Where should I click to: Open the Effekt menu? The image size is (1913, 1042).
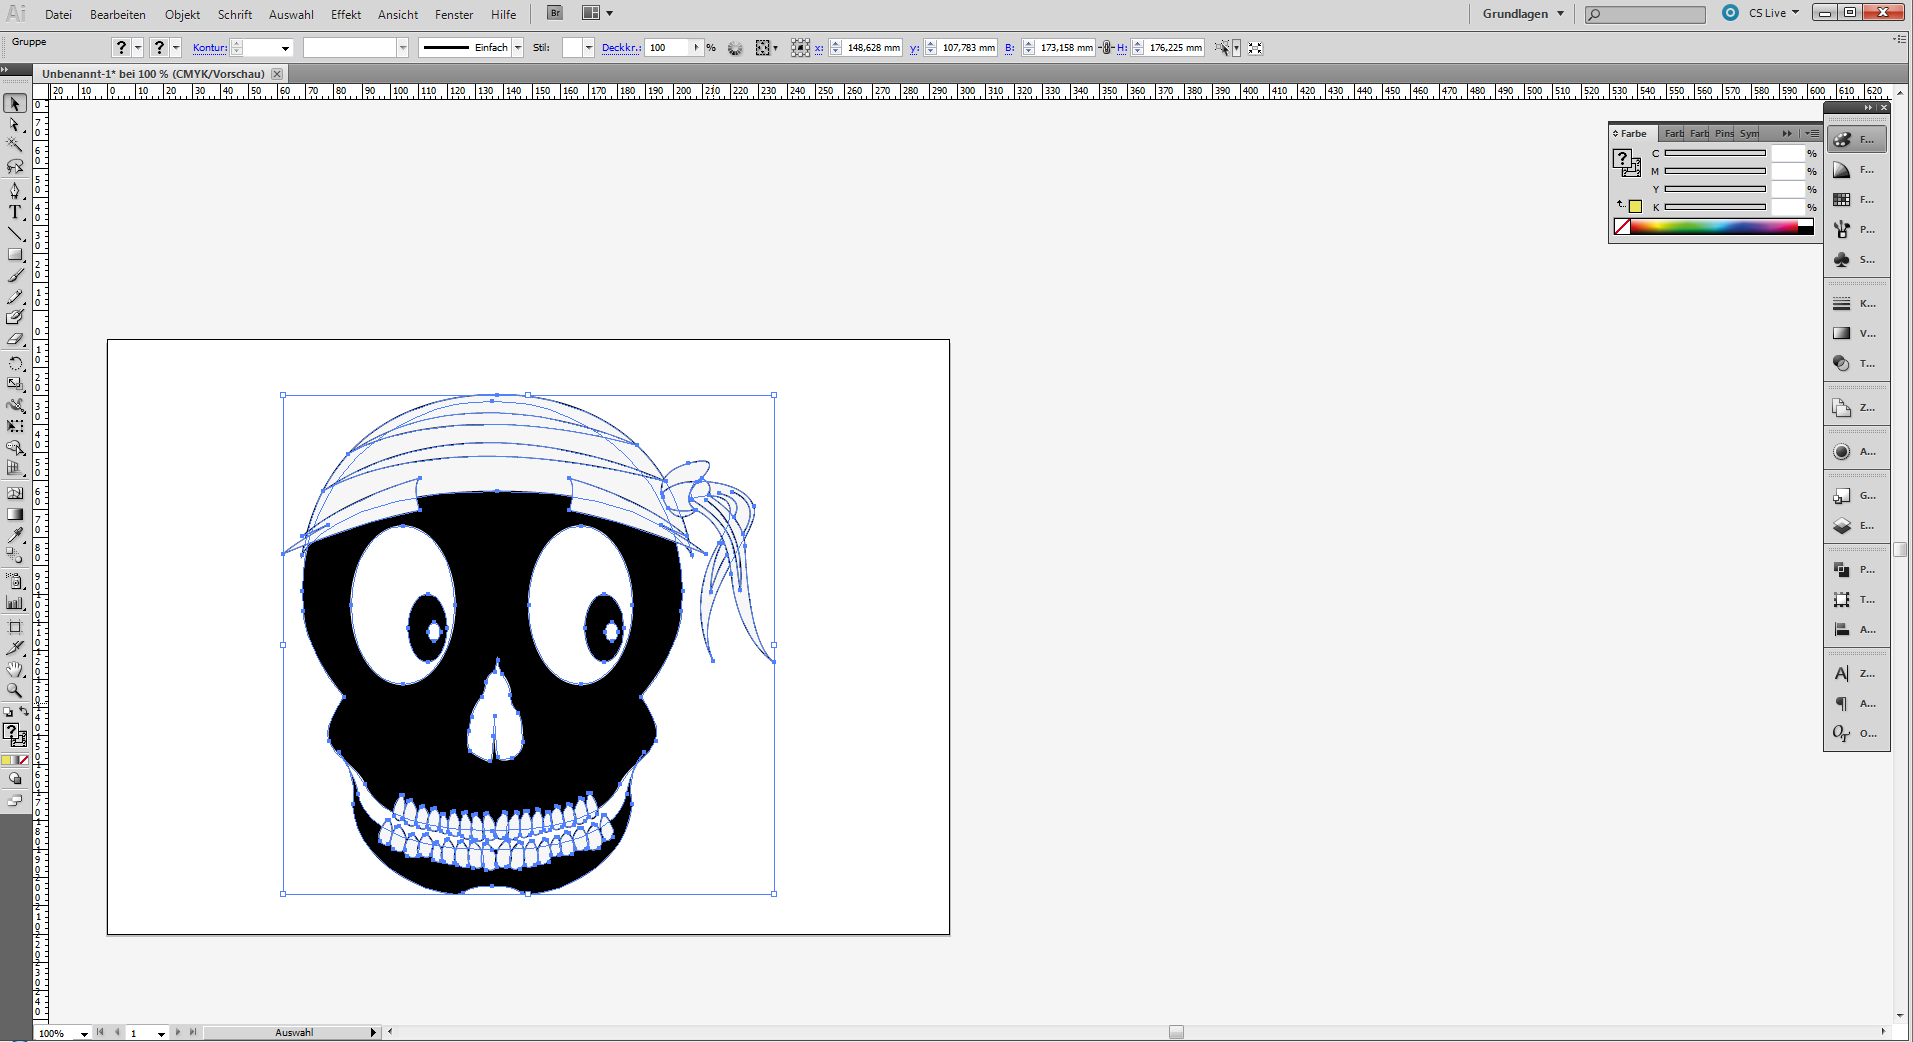click(x=346, y=15)
